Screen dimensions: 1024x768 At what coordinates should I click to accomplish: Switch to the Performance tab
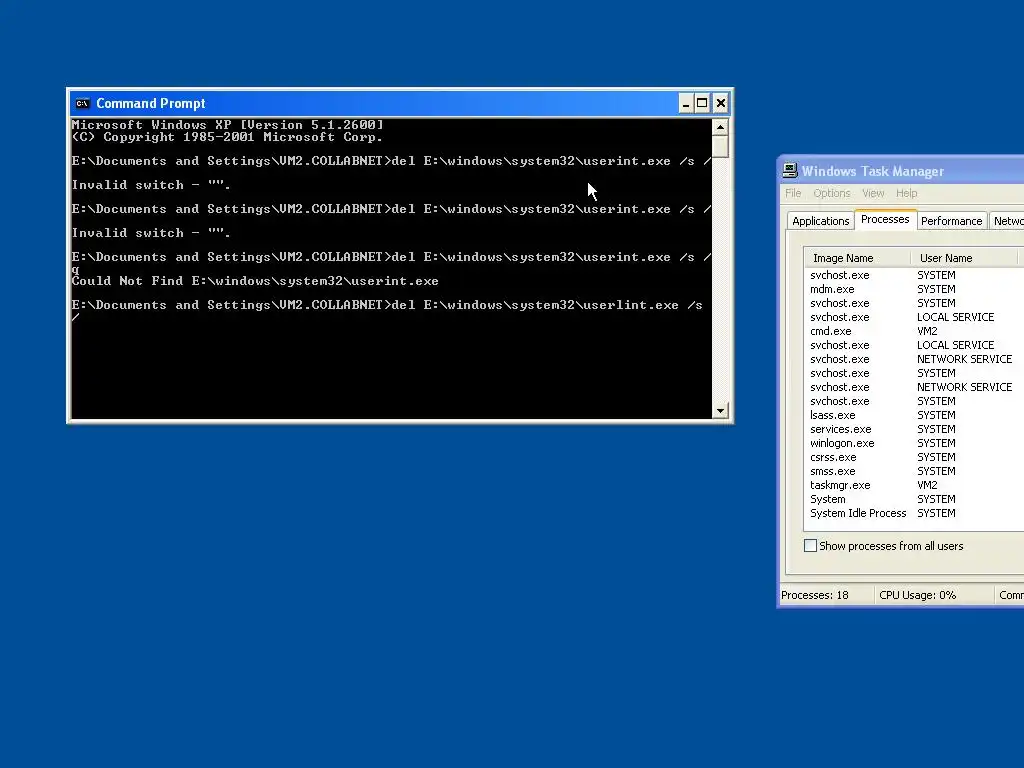click(951, 221)
